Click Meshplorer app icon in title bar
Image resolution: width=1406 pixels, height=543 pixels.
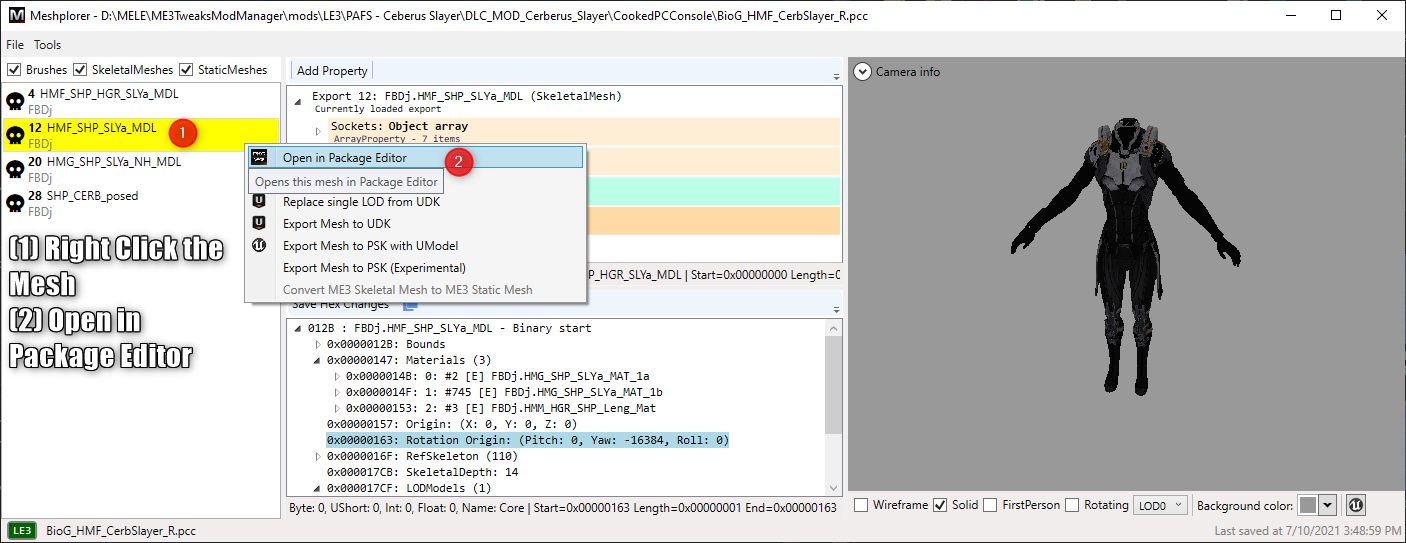click(x=16, y=15)
